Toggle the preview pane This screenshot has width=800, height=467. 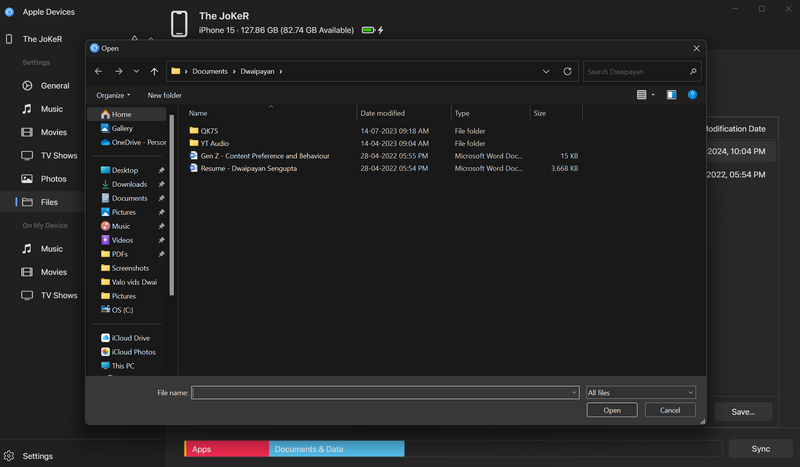671,95
